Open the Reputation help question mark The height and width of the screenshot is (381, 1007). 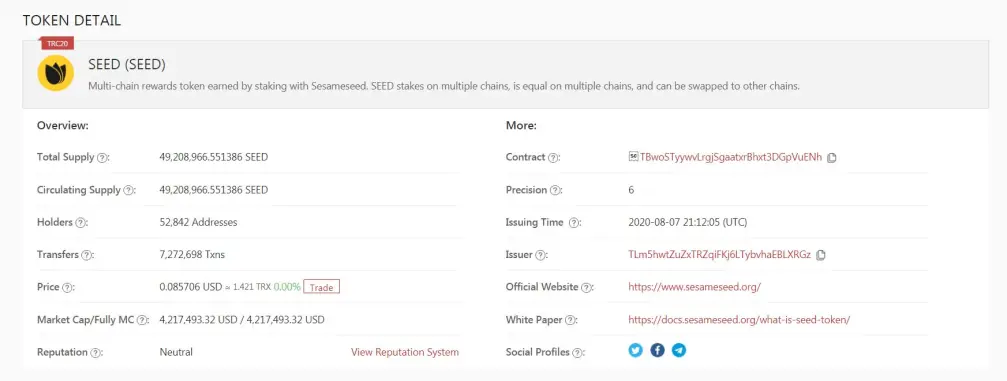coord(95,353)
